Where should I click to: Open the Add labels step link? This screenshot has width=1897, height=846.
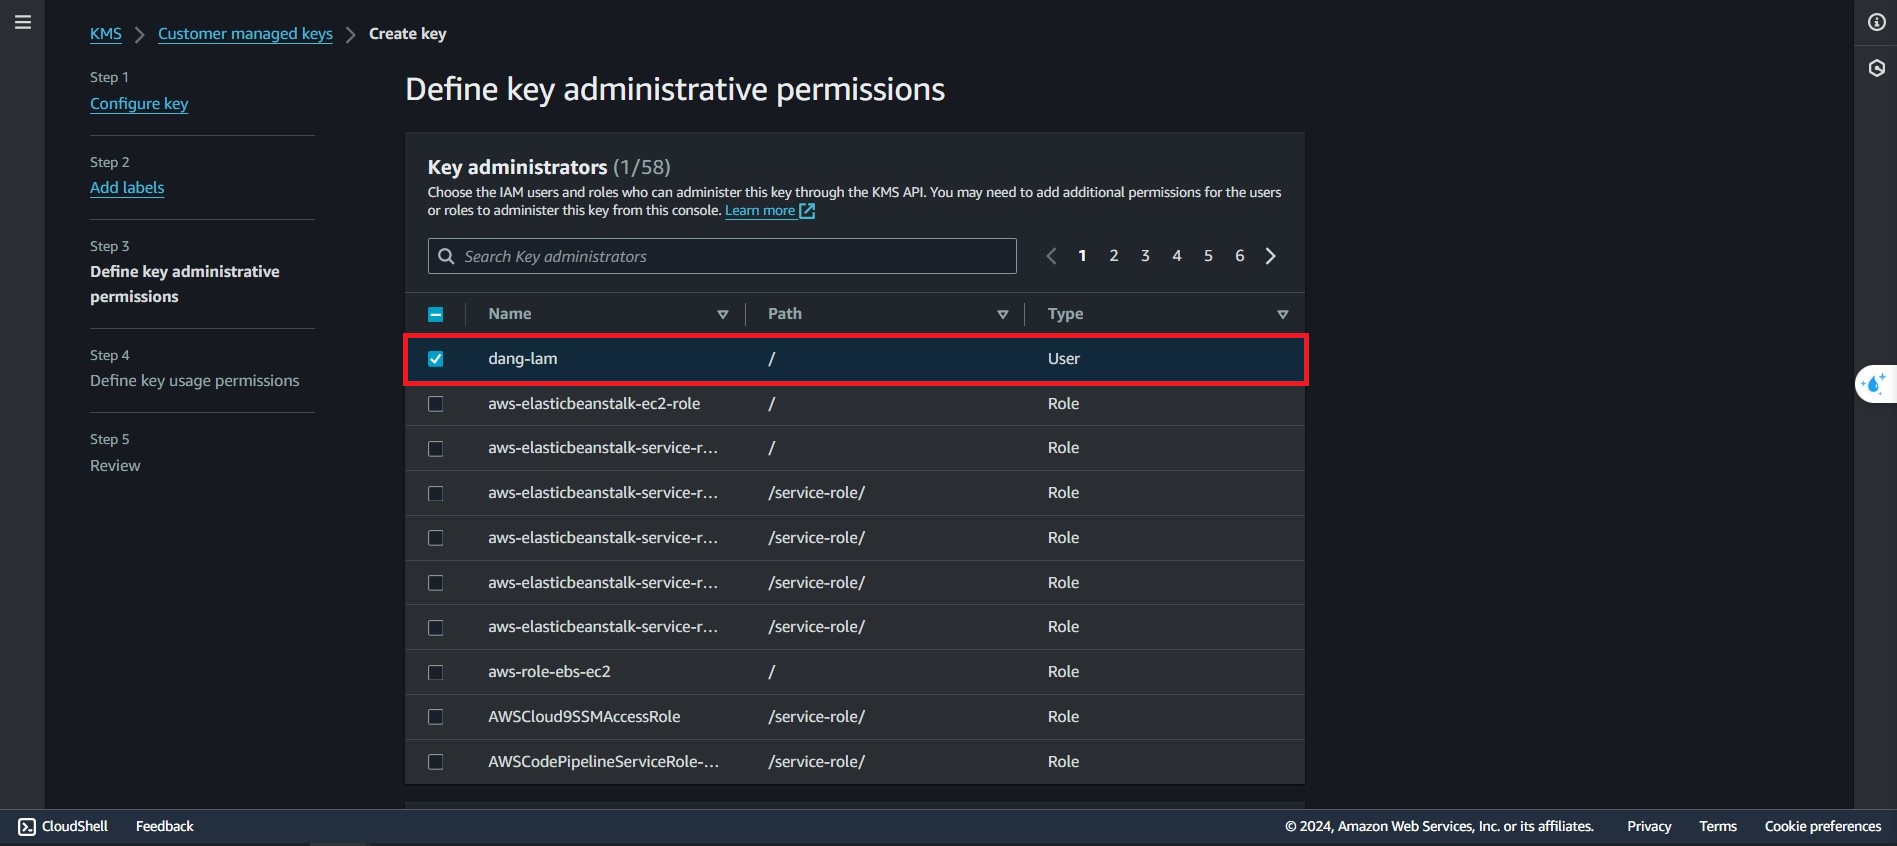[127, 188]
